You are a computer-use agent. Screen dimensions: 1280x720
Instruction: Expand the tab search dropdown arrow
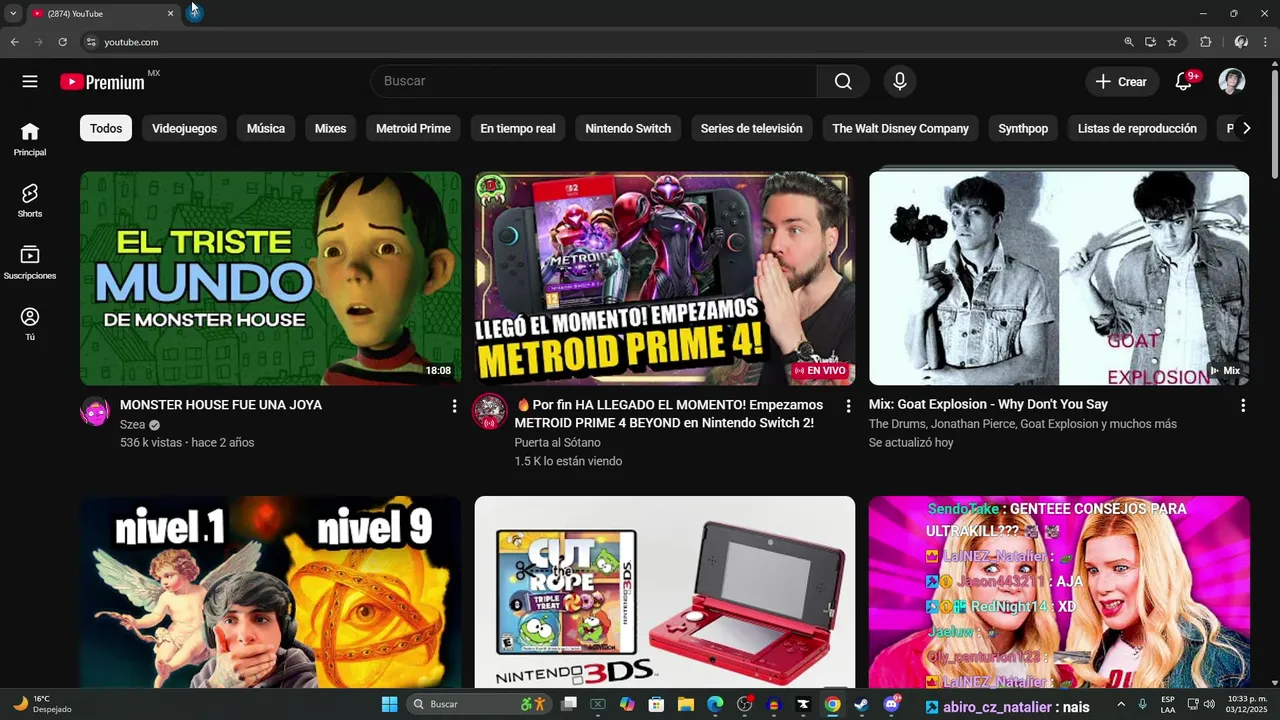(13, 13)
